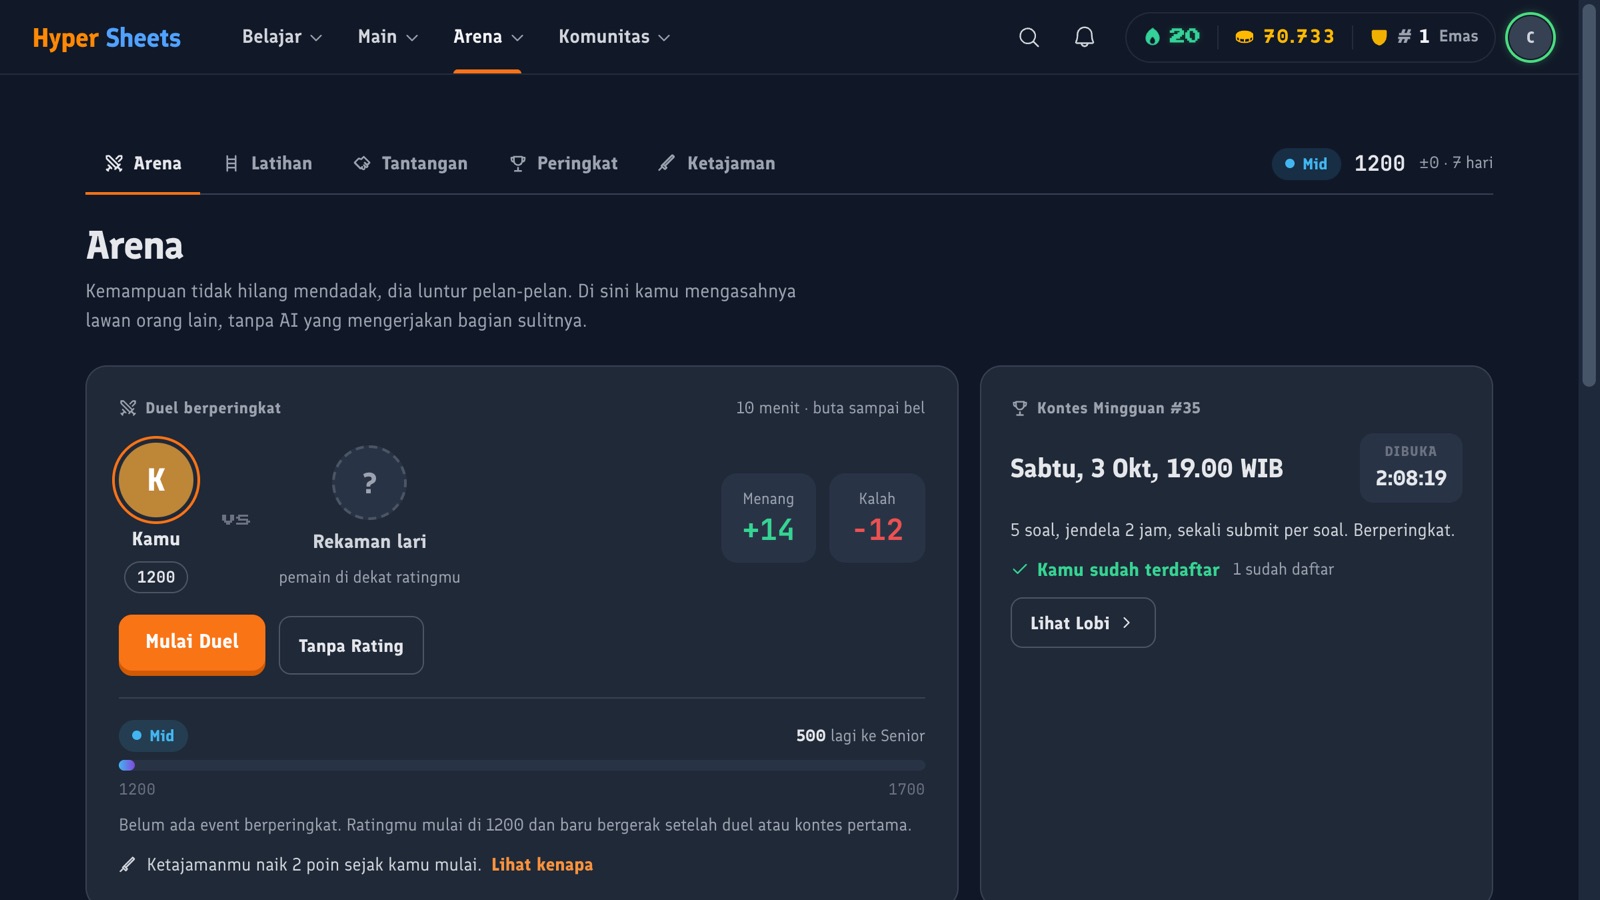Open the user avatar C
1600x900 pixels.
(1530, 37)
